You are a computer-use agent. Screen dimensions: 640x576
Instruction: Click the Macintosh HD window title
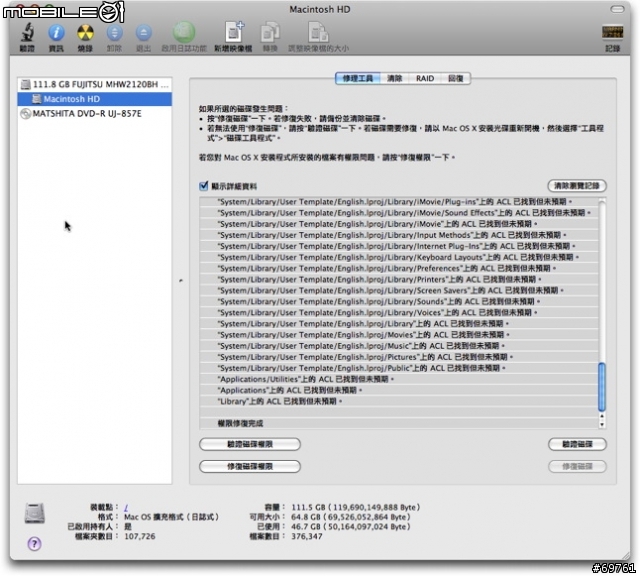[x=320, y=9]
